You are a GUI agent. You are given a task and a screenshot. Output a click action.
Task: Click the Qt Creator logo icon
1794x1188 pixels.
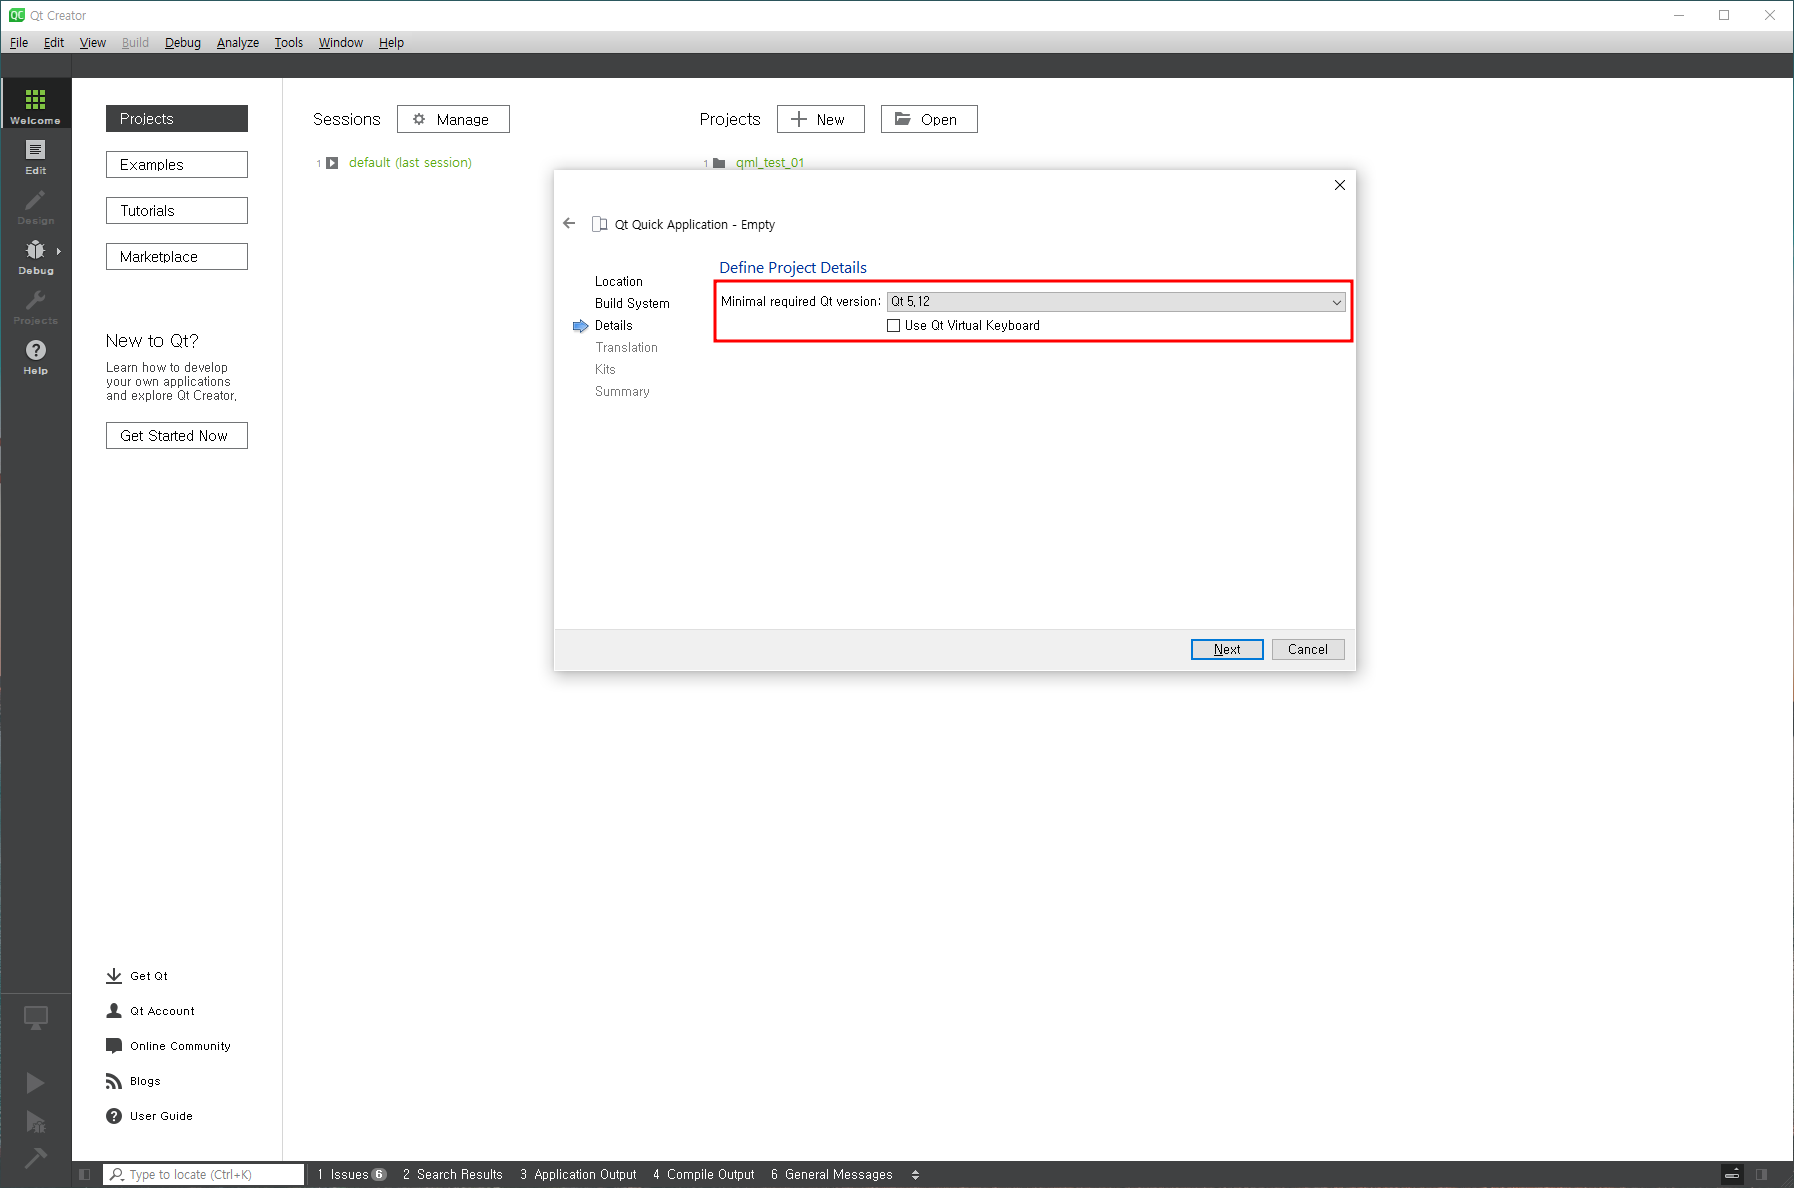[17, 15]
